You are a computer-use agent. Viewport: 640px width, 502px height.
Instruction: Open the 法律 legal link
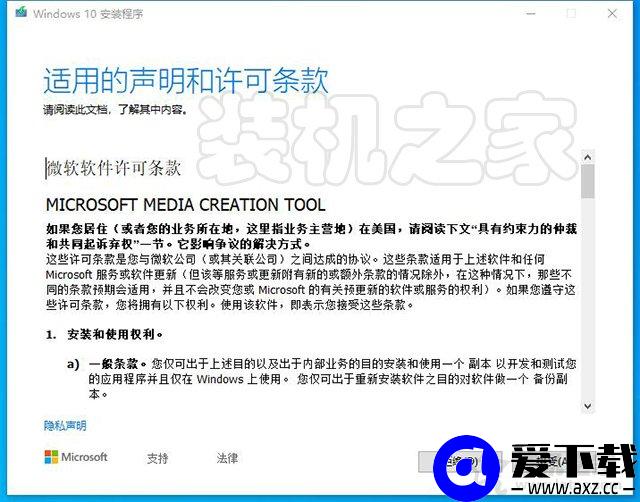click(x=227, y=458)
